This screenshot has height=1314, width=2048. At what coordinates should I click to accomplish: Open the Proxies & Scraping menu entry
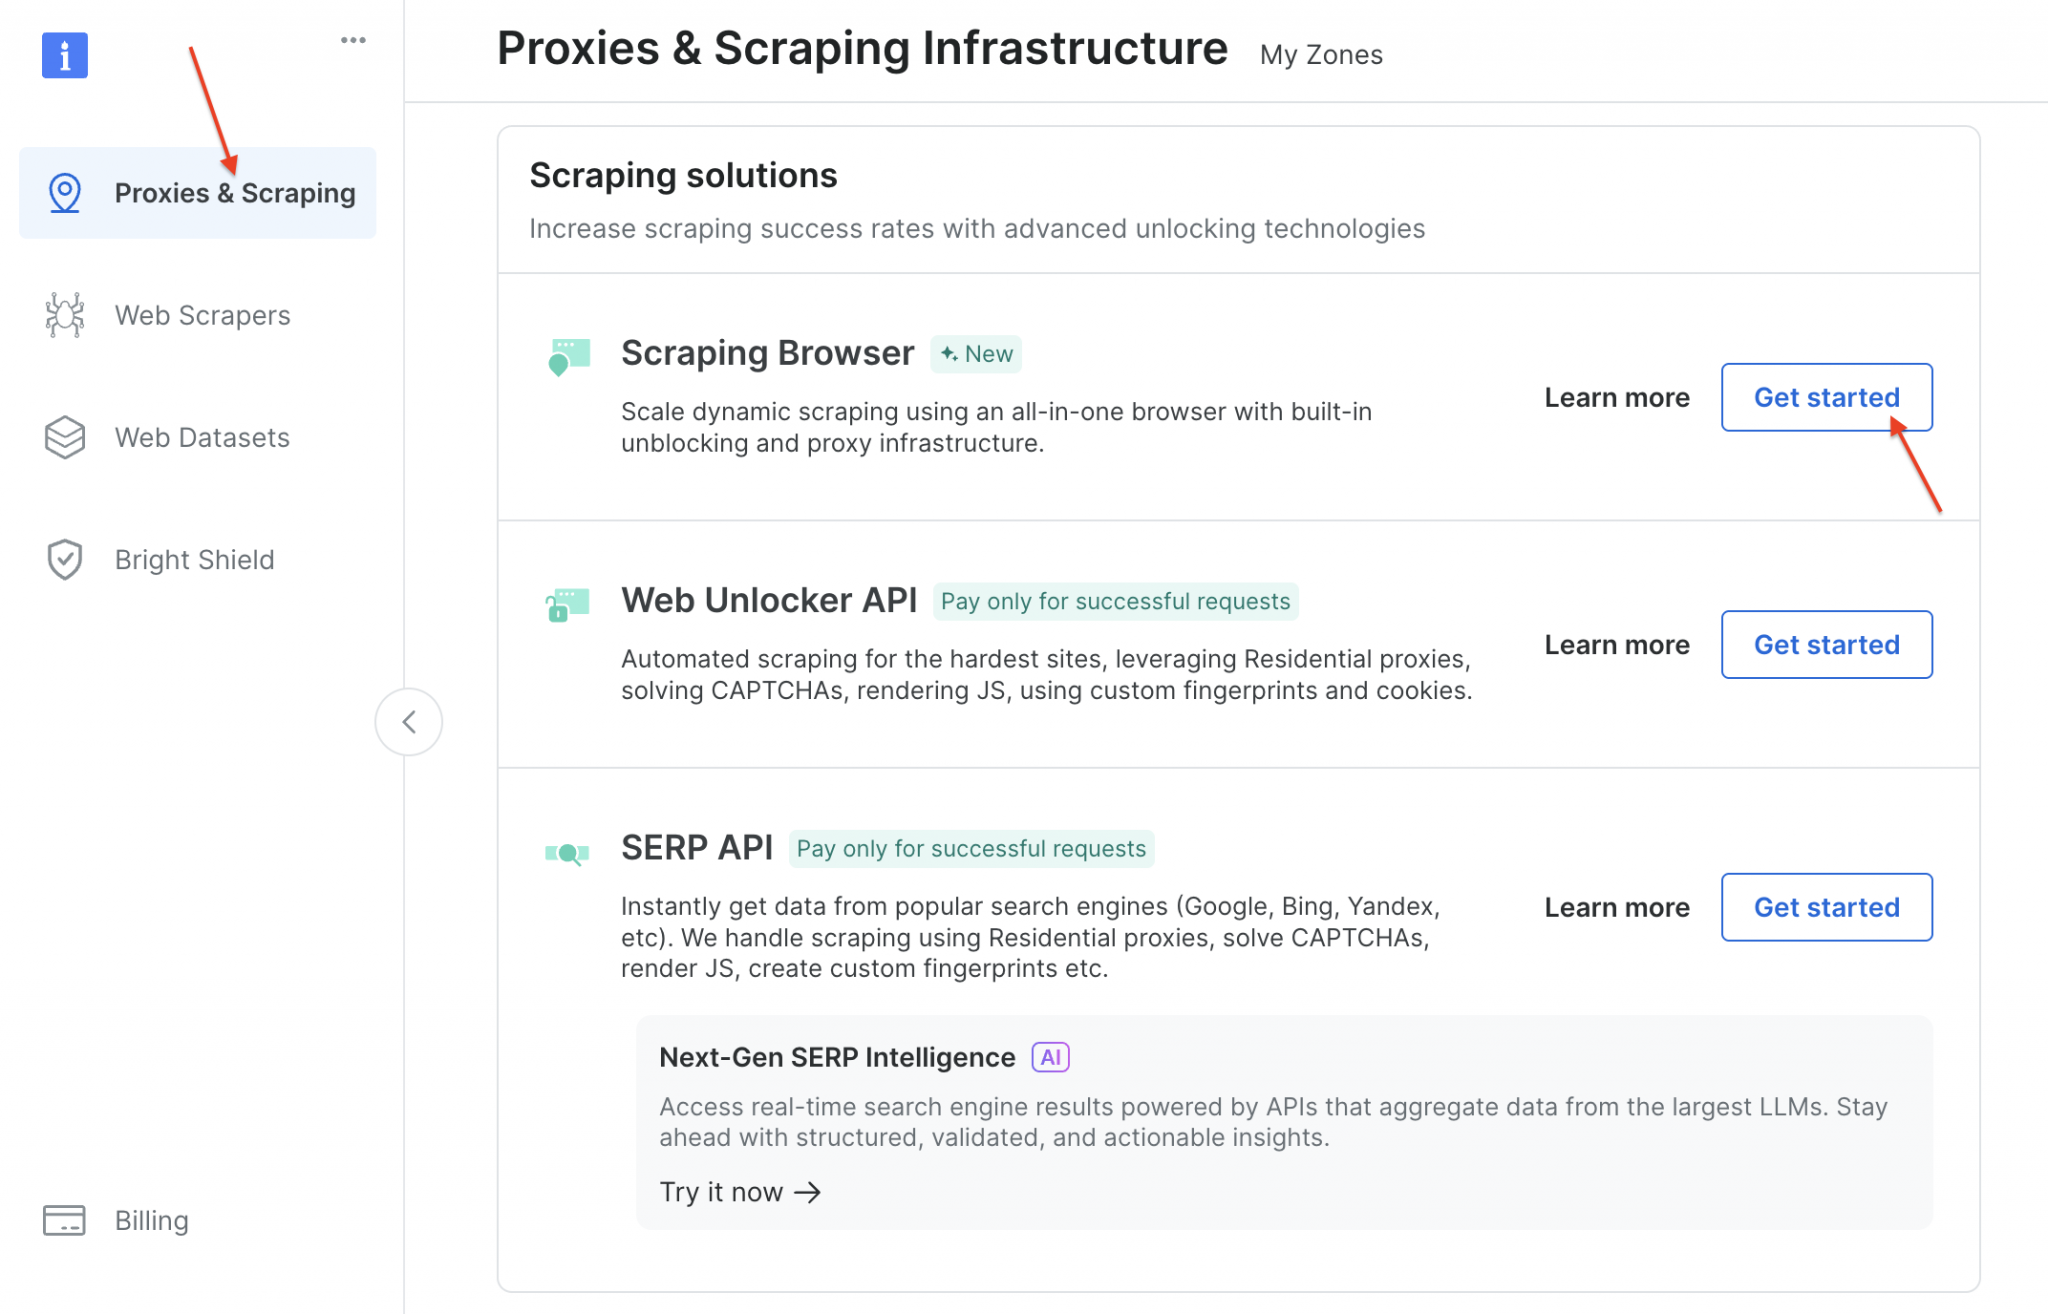[235, 193]
